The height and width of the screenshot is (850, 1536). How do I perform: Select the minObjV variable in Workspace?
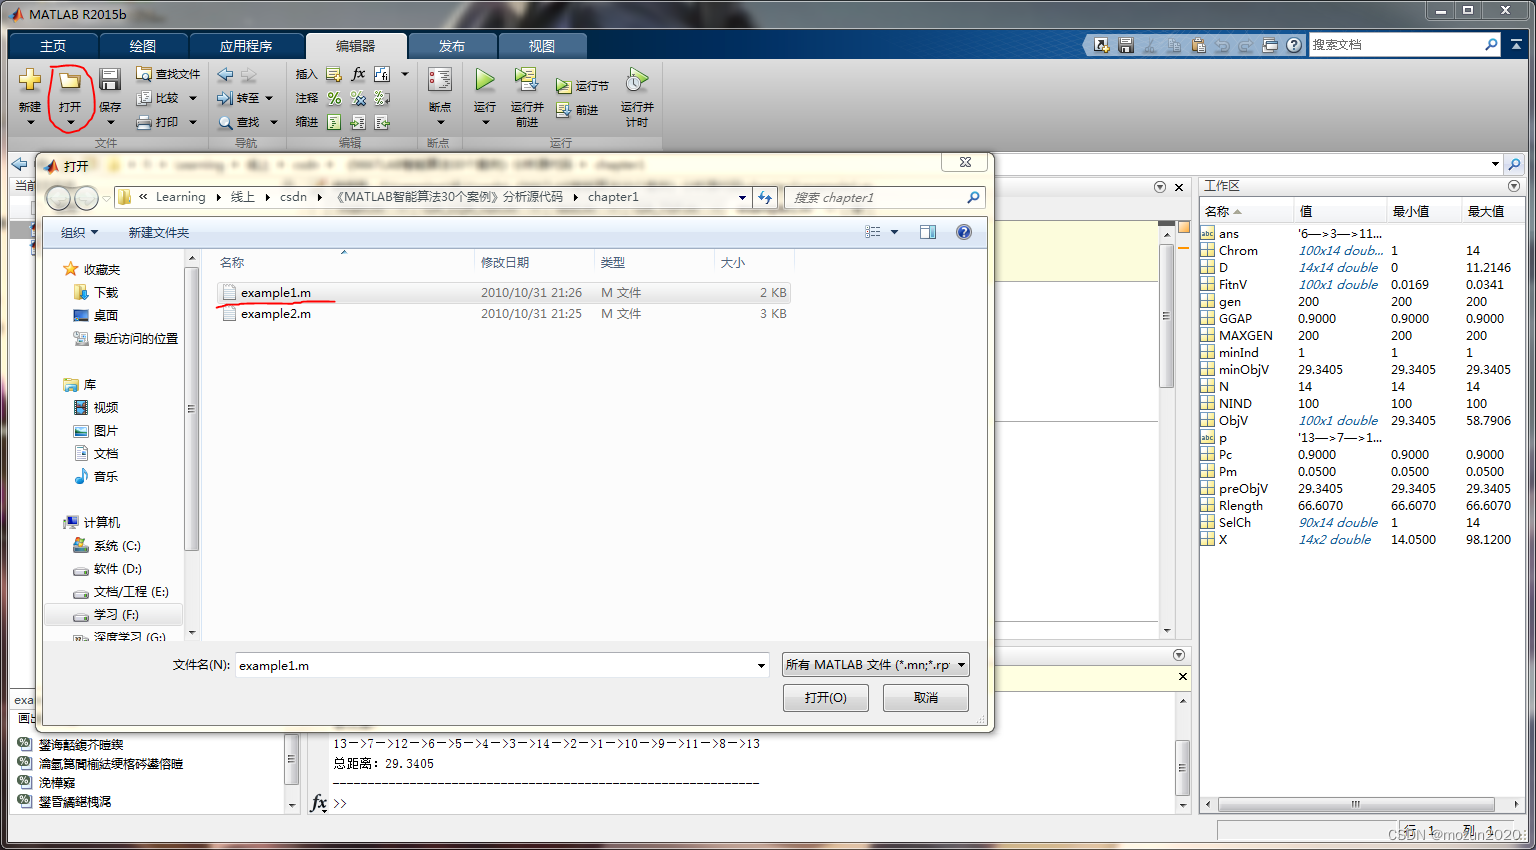click(1243, 370)
